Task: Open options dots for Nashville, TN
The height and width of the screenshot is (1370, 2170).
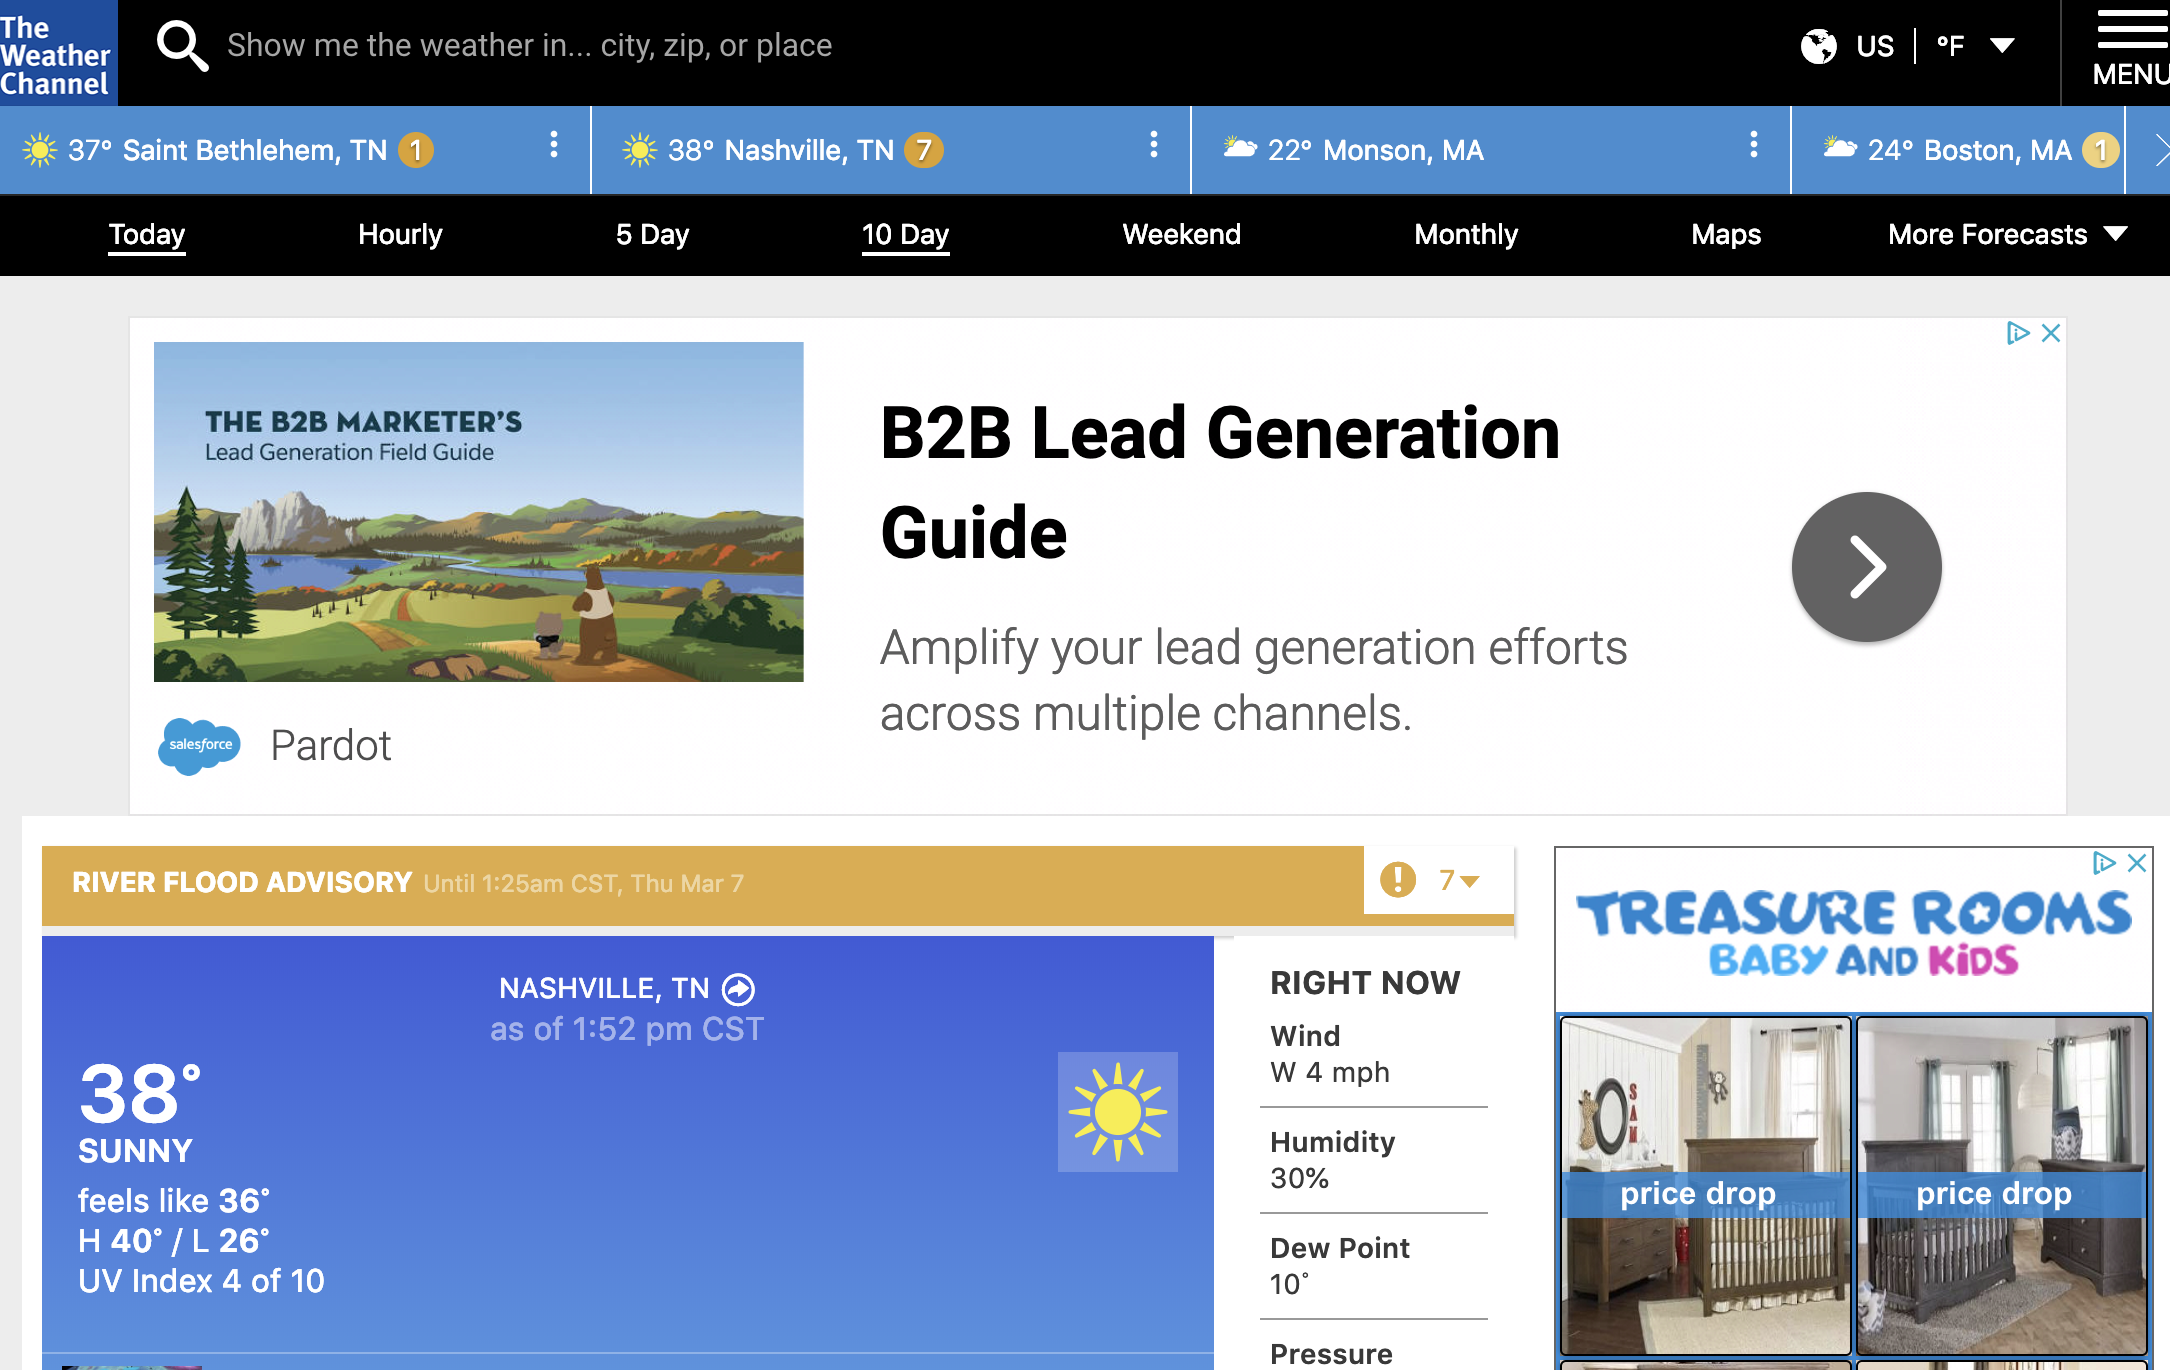Action: click(1153, 146)
